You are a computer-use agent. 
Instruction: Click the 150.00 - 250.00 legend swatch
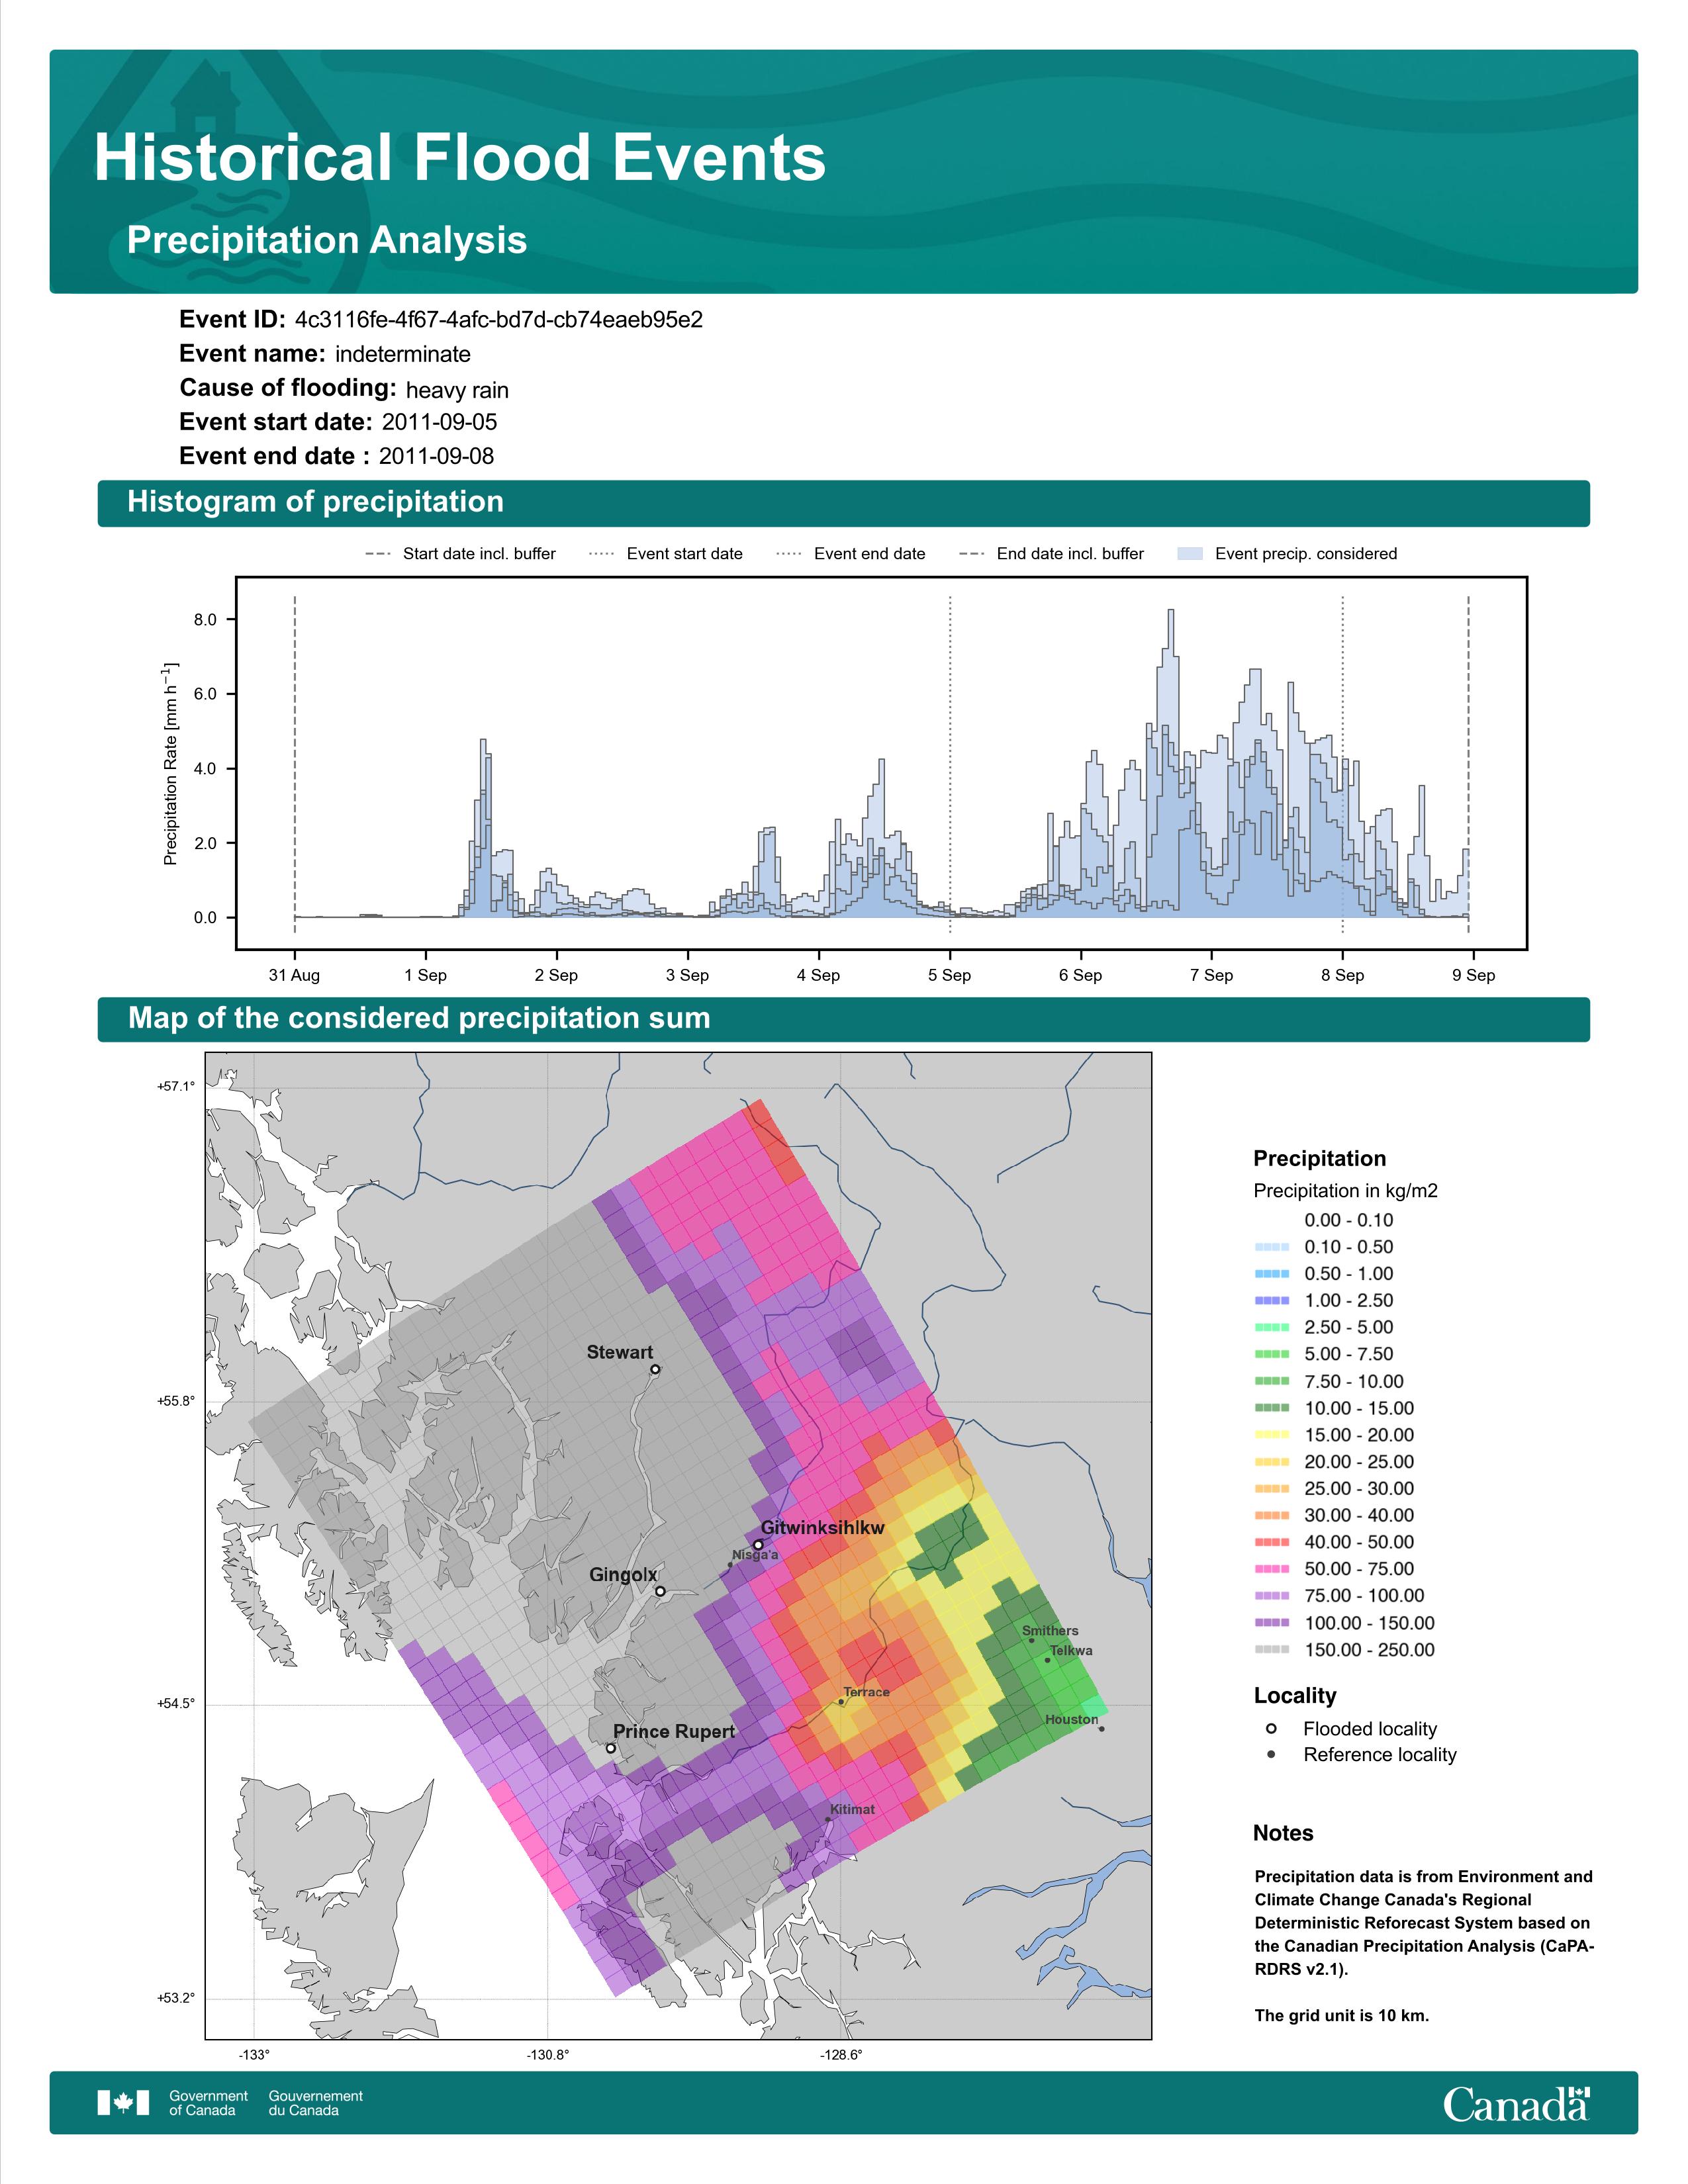pyautogui.click(x=1271, y=1650)
